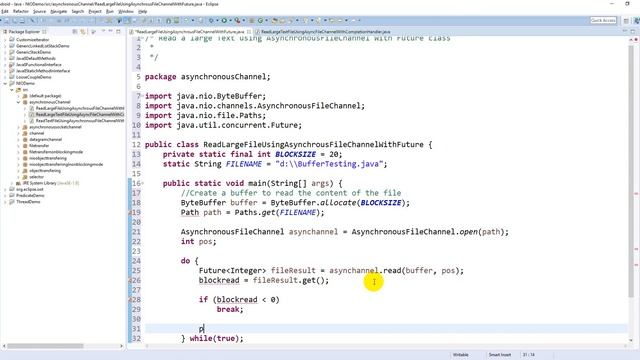The height and width of the screenshot is (360, 640).
Task: Select the selector package
Action: (36, 177)
